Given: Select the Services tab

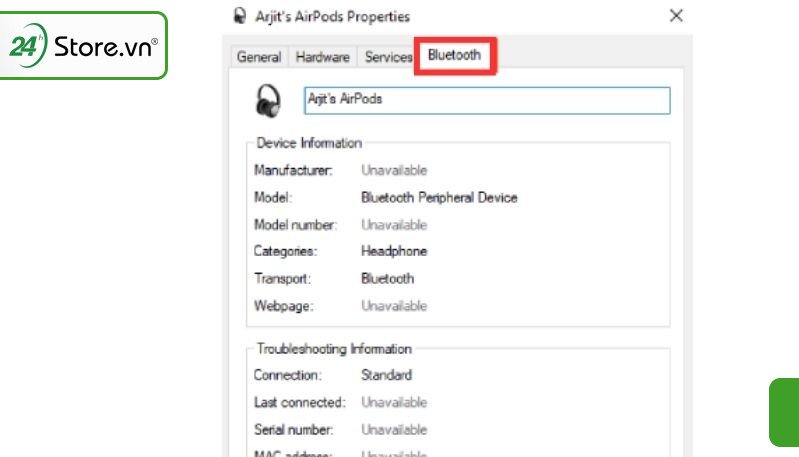Looking at the screenshot, I should tap(388, 57).
